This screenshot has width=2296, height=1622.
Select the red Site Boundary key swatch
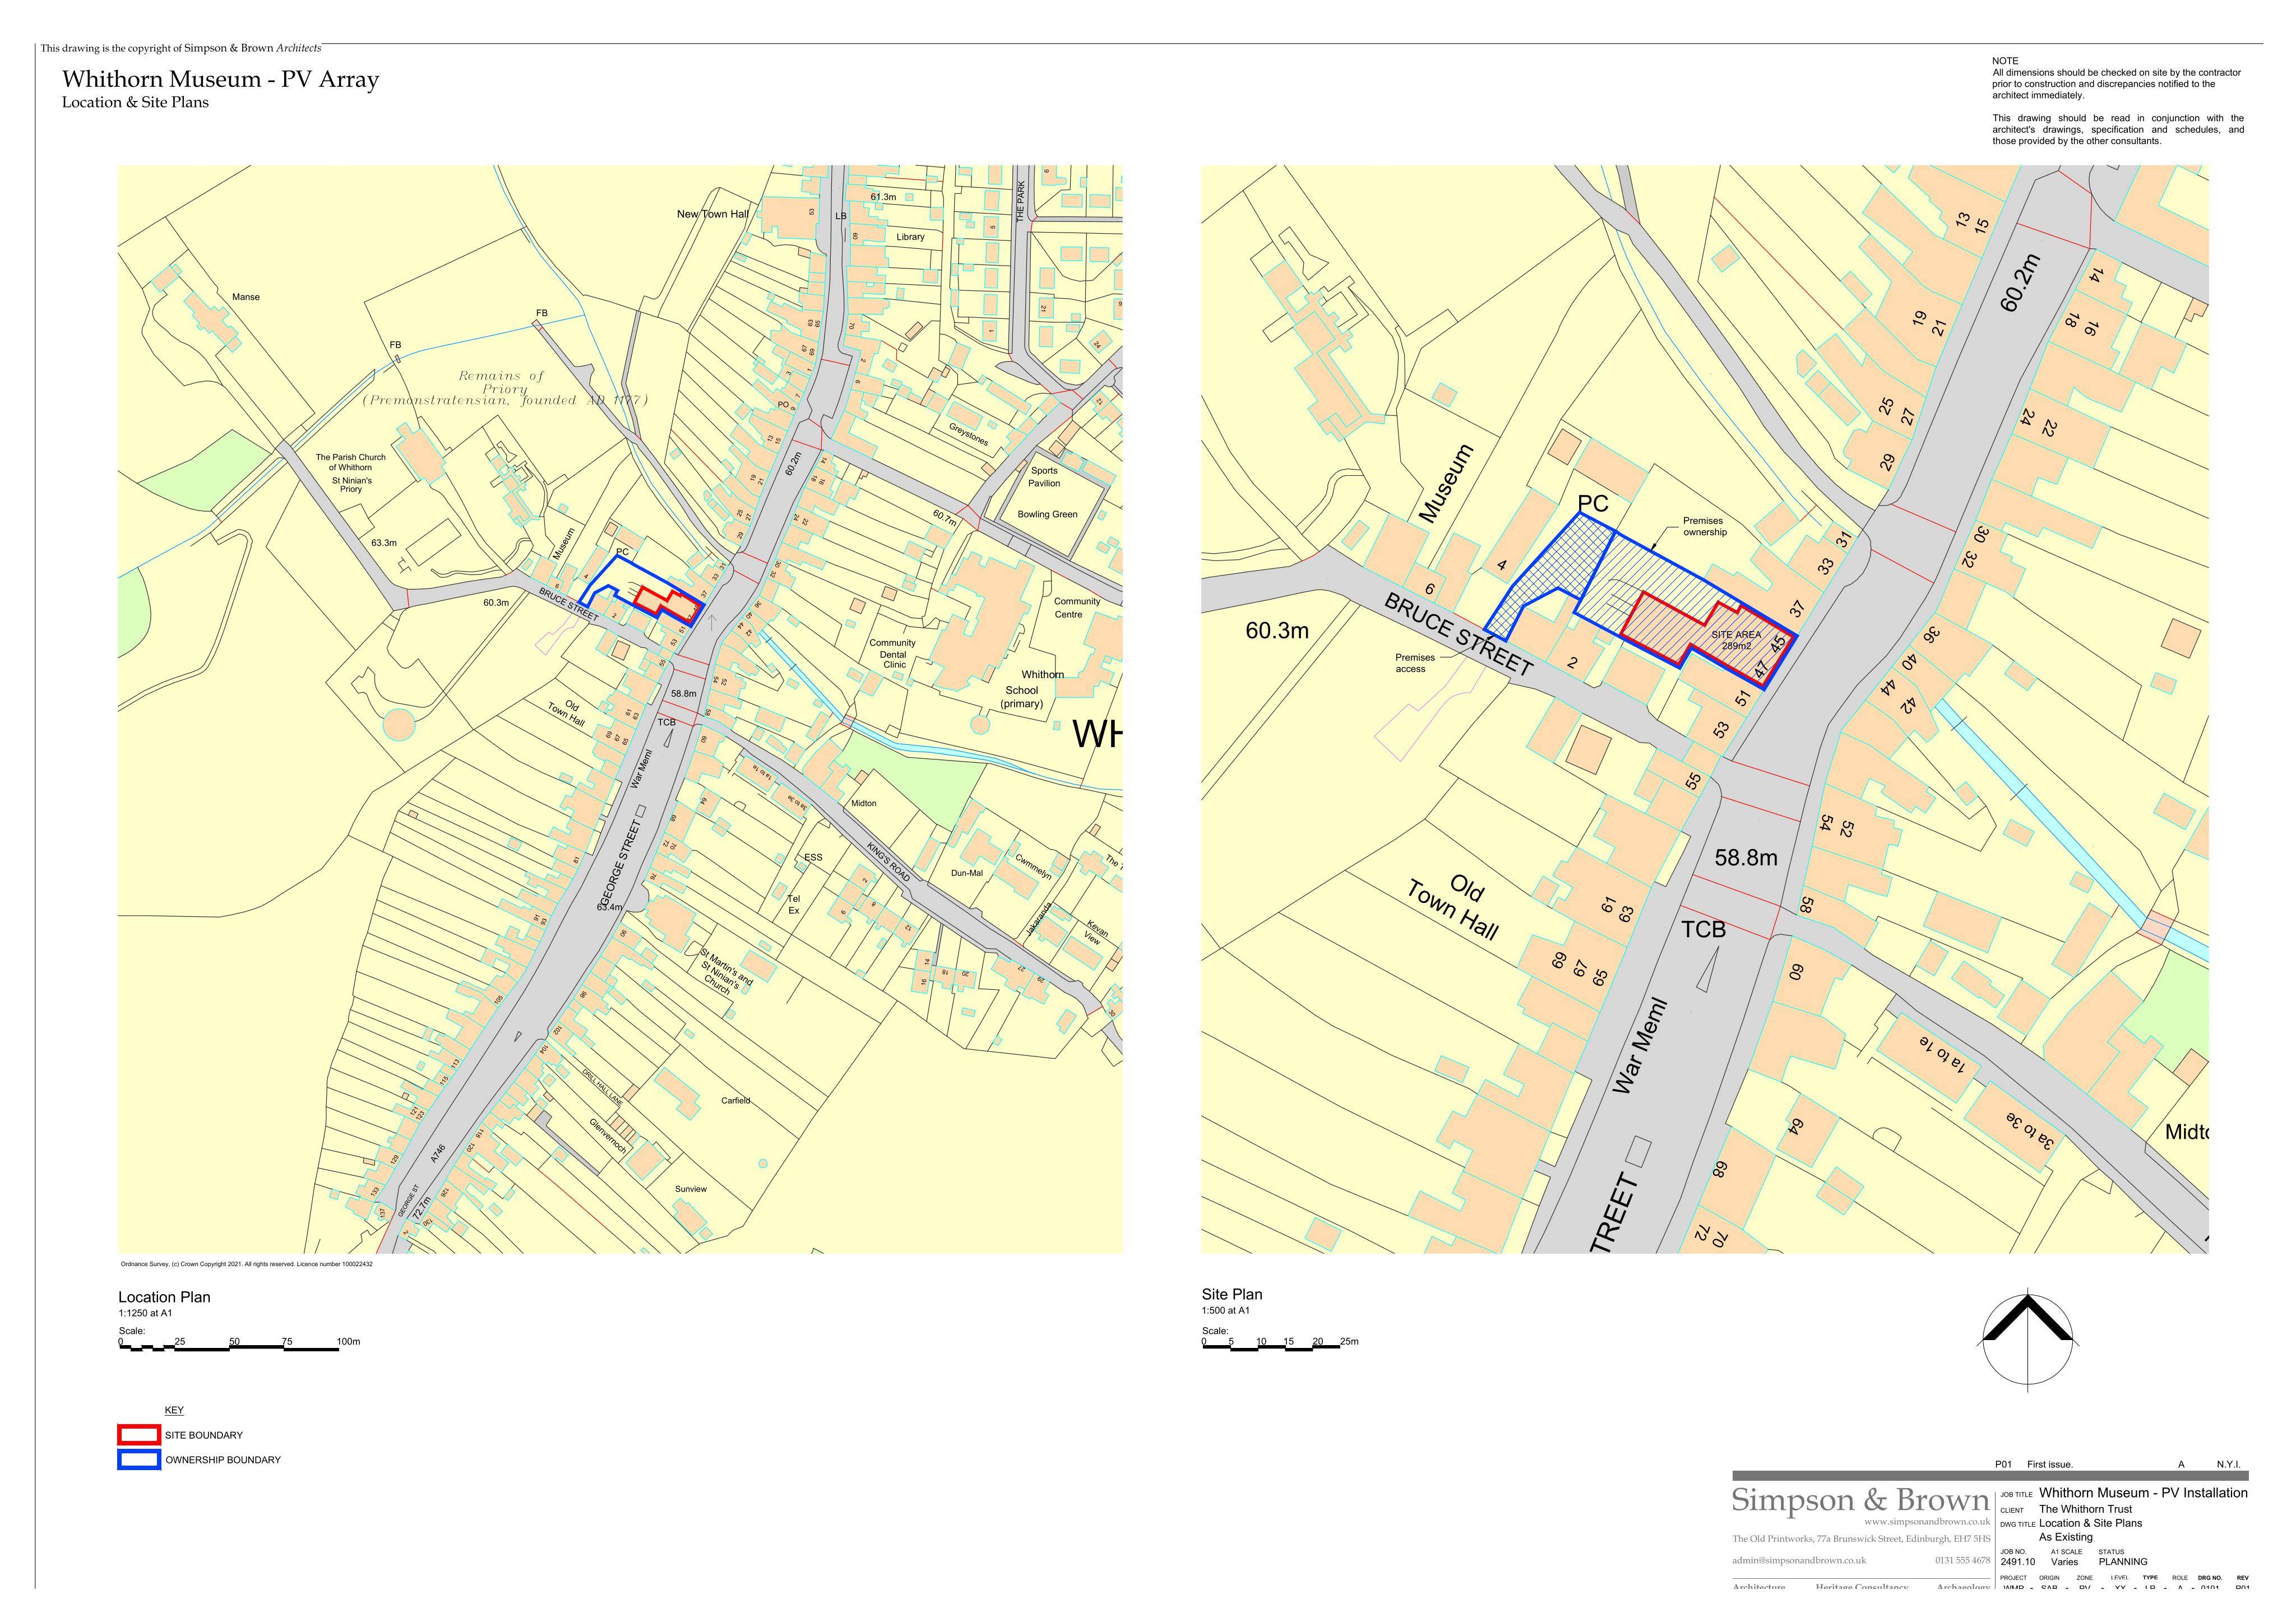tap(138, 1435)
